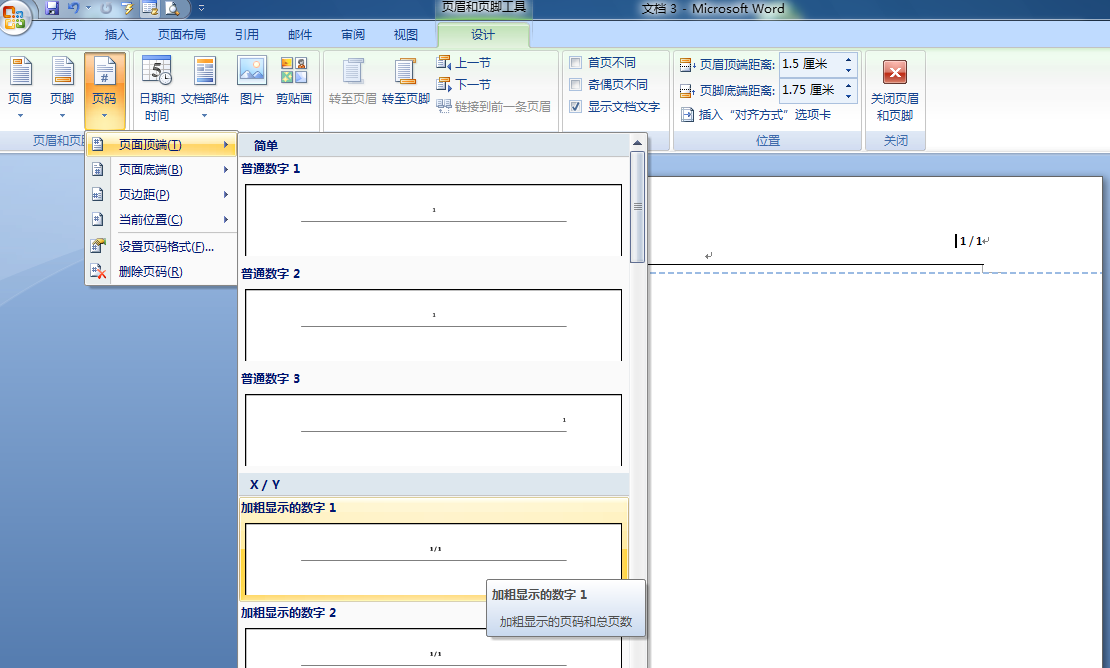Expand the 页眉 dropdown arrow

click(20, 115)
